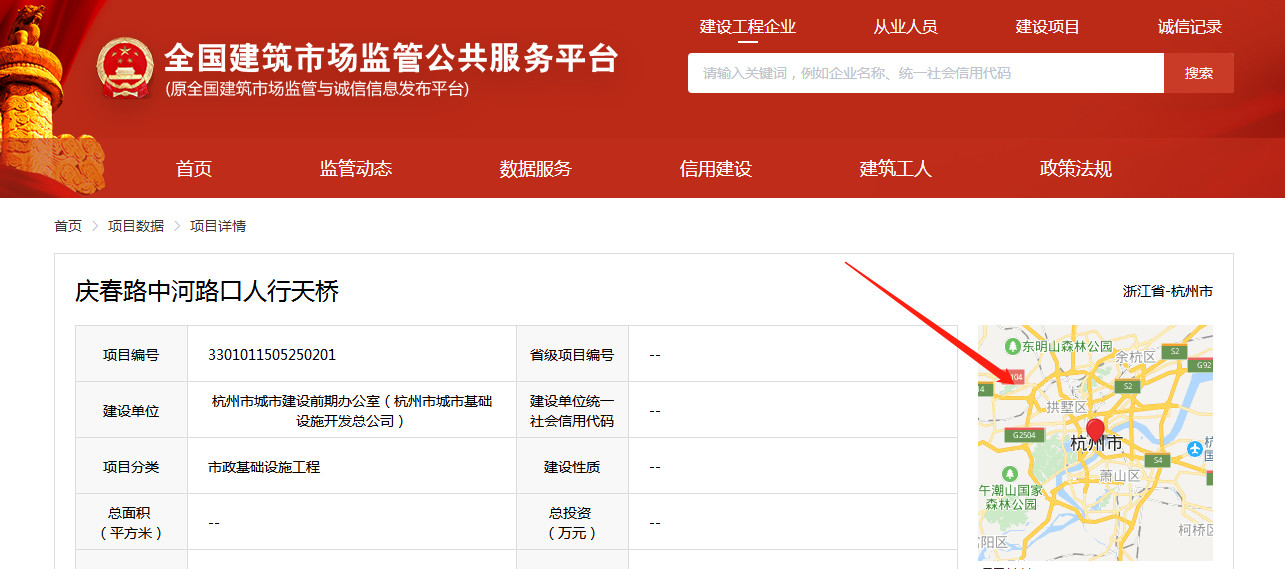Click the red location pin on map
The image size is (1285, 569).
[x=1096, y=432]
